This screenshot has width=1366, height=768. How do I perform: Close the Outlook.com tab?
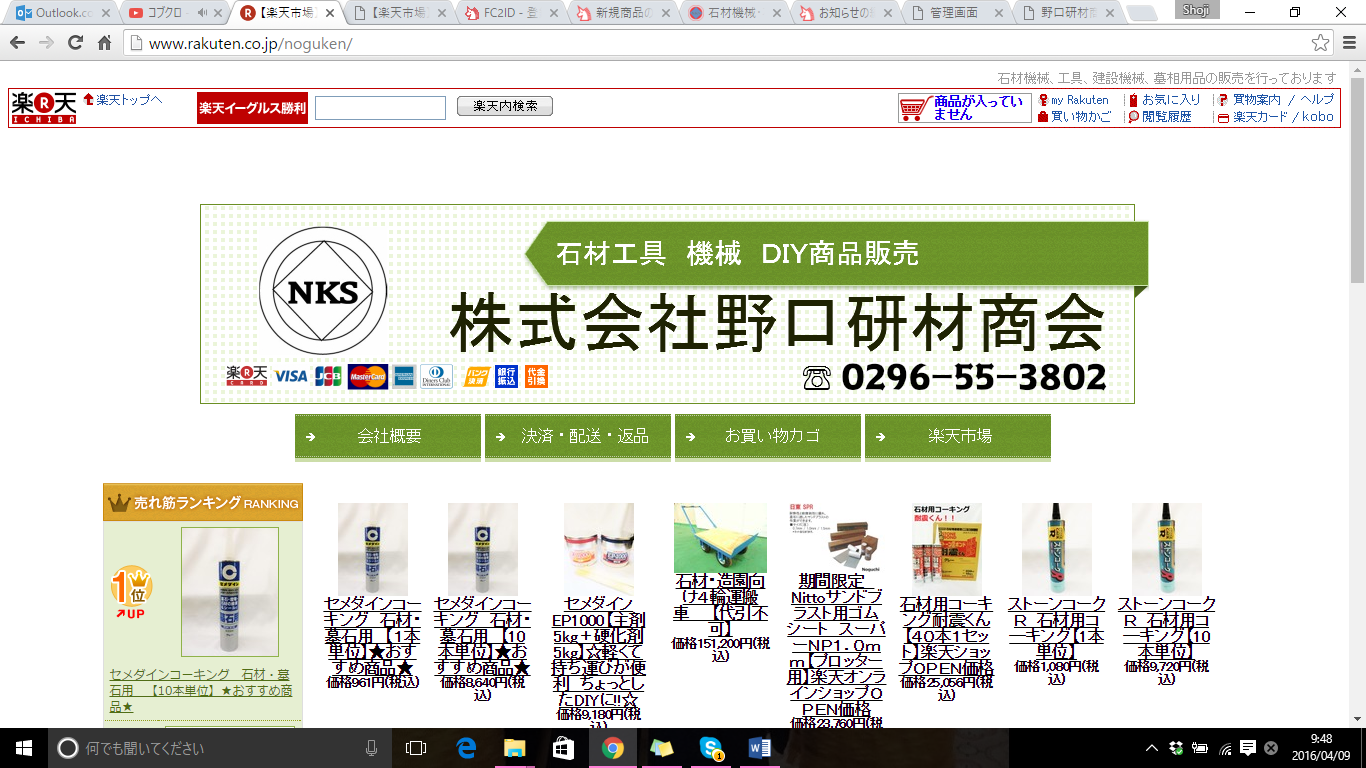click(107, 13)
